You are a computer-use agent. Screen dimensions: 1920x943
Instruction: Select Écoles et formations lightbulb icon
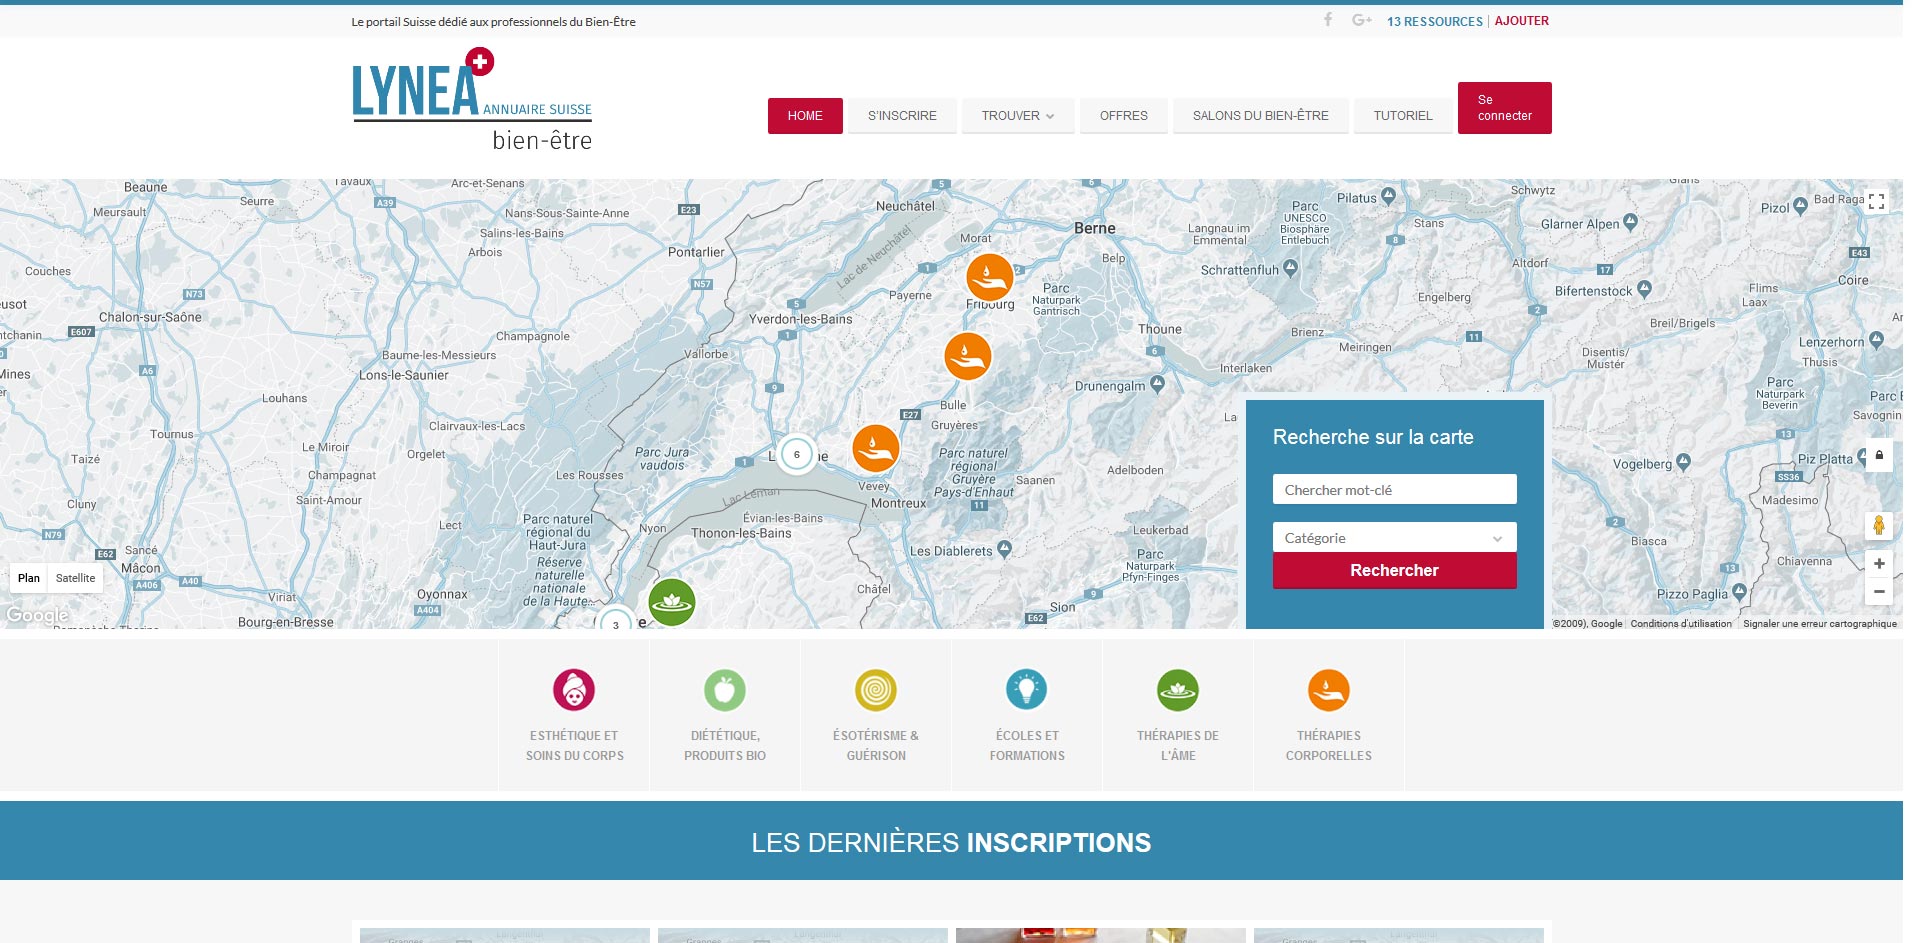coord(1027,690)
